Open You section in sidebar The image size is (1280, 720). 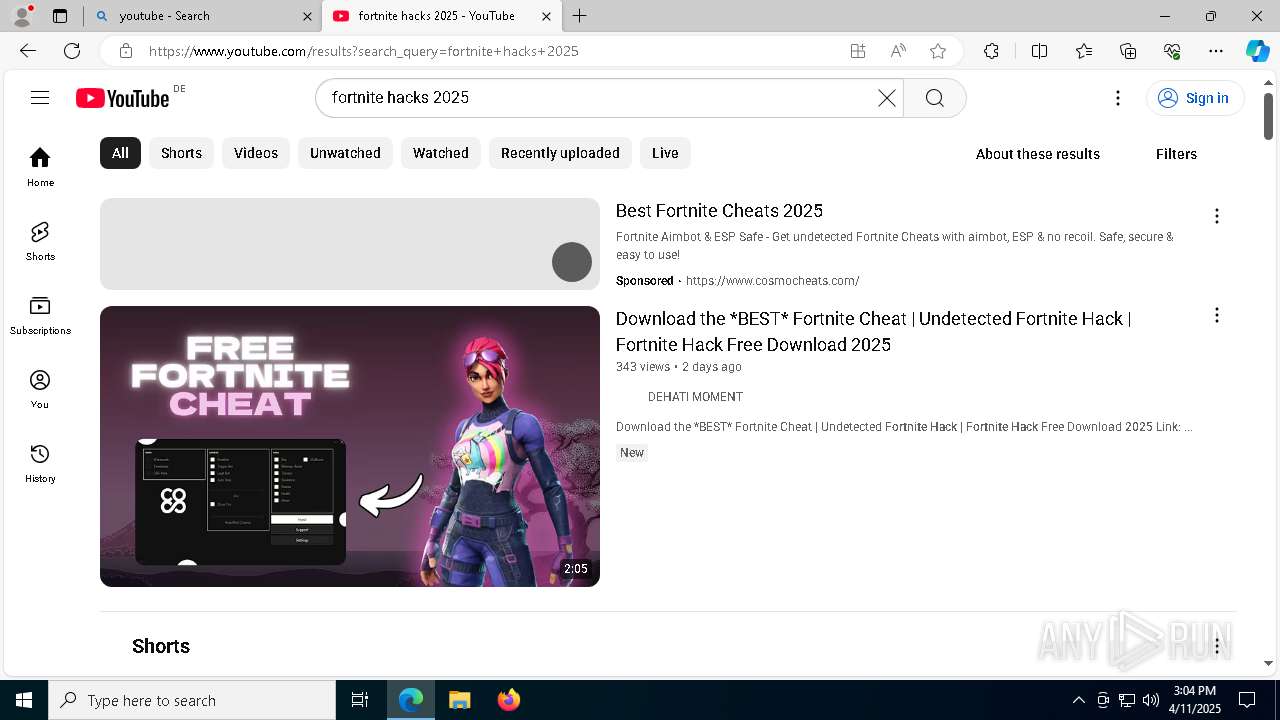tap(40, 389)
